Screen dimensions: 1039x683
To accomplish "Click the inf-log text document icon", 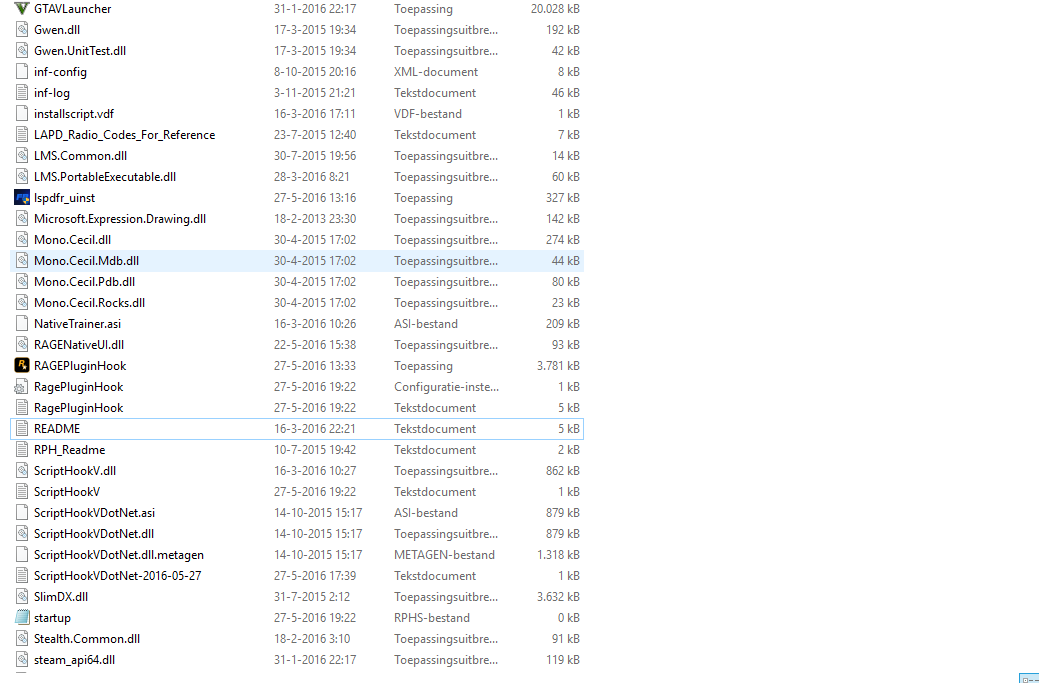I will (22, 93).
